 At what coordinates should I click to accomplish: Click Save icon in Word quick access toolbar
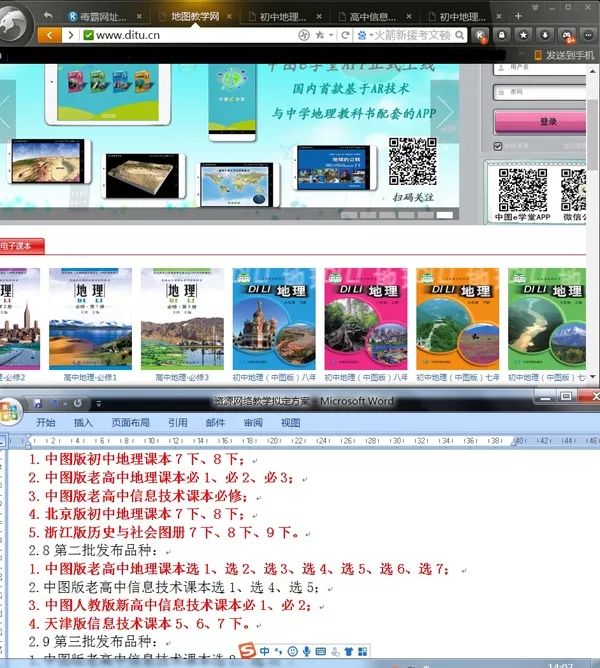pyautogui.click(x=38, y=403)
